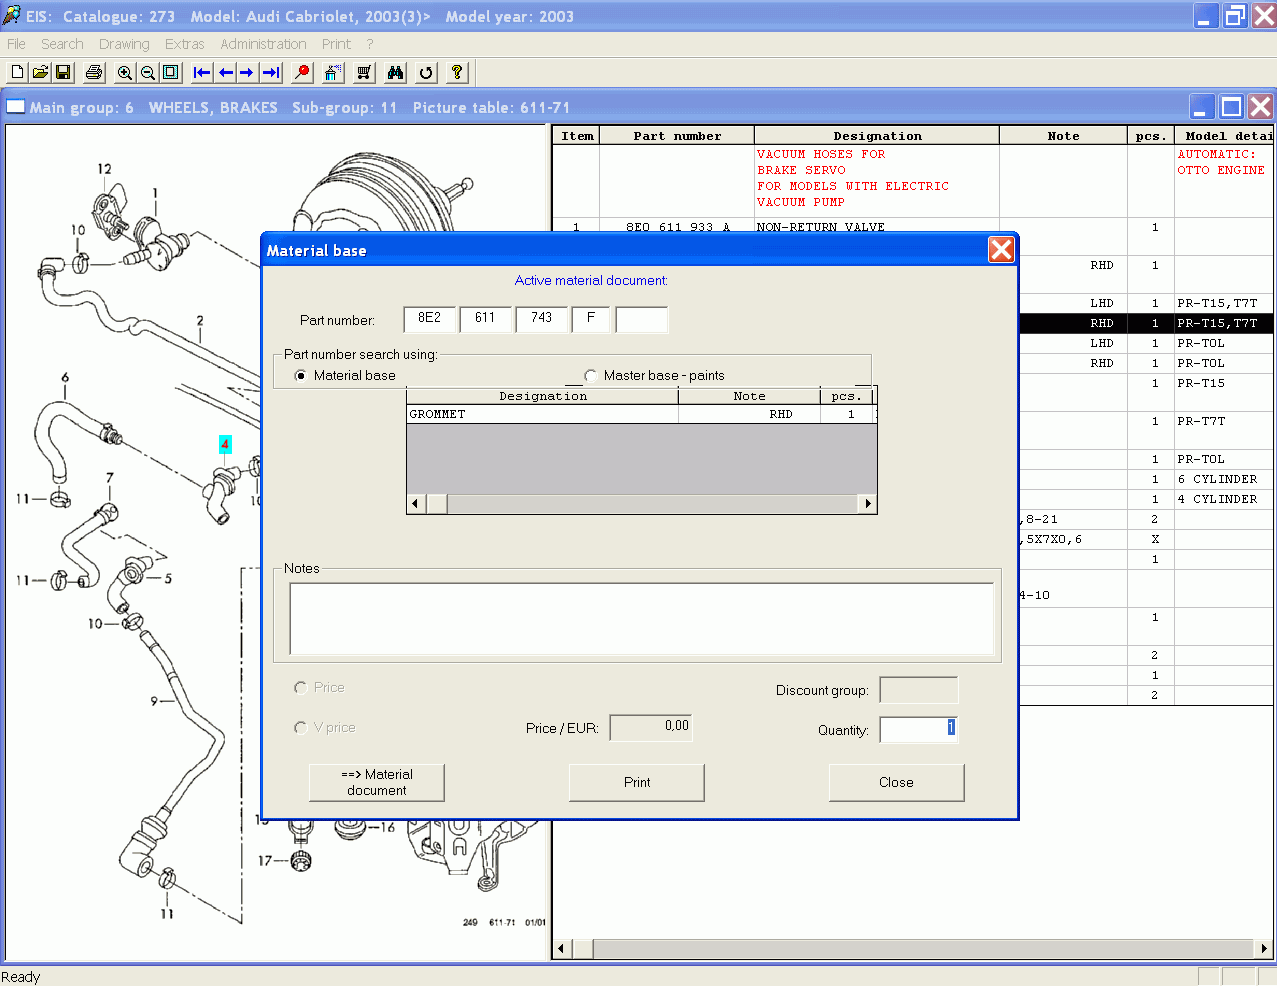Select the Material base radio button
1277x986 pixels.
click(x=301, y=376)
